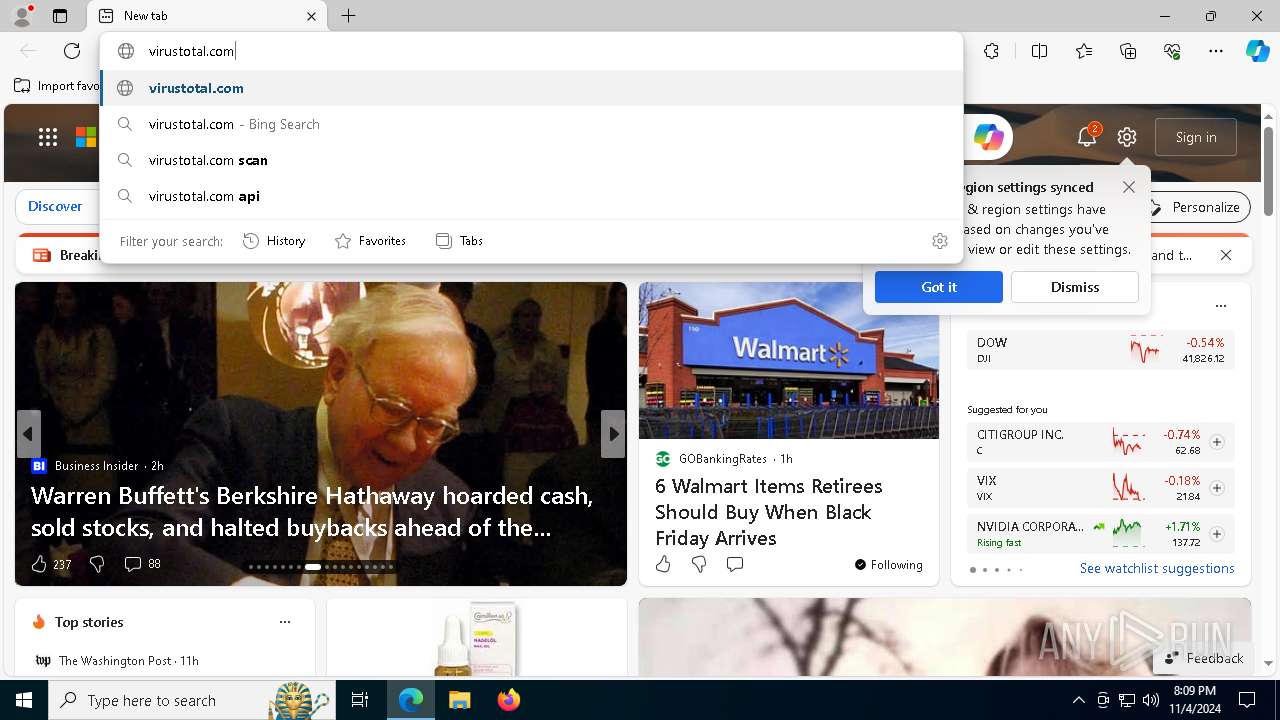The width and height of the screenshot is (1280, 720).
Task: Toggle Following for GOBankingRates
Action: (x=888, y=565)
